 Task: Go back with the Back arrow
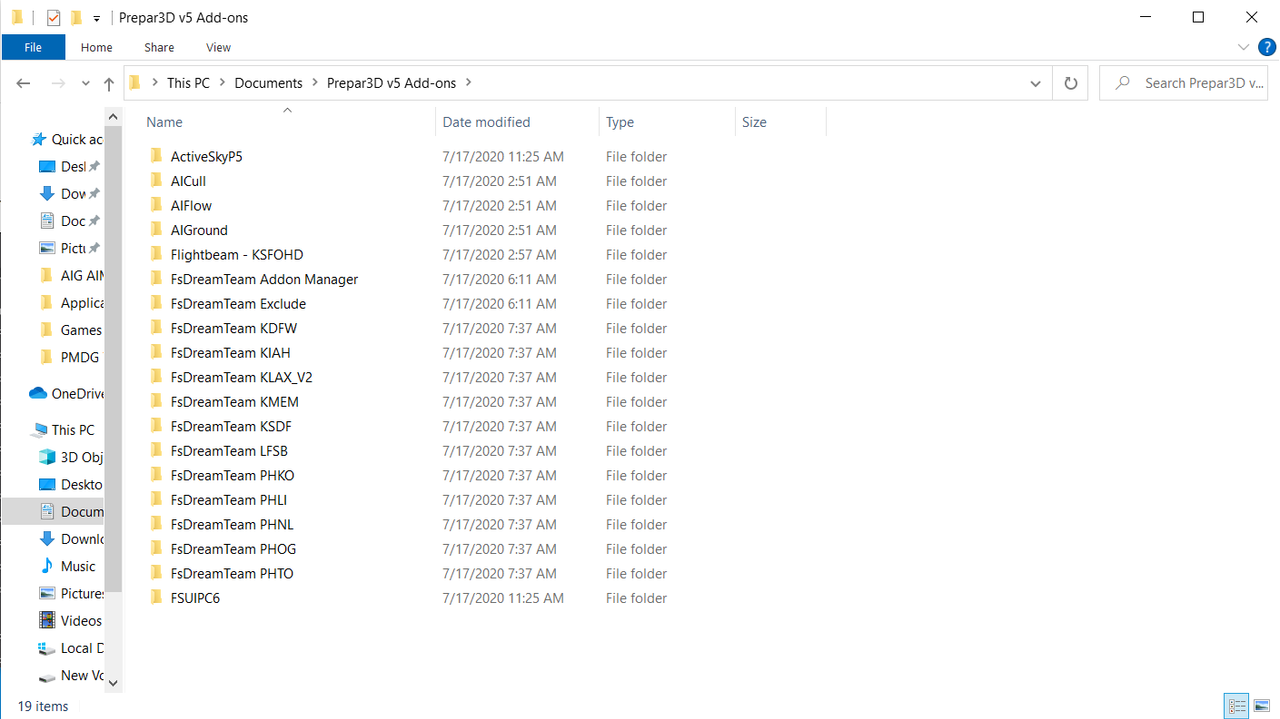point(23,83)
